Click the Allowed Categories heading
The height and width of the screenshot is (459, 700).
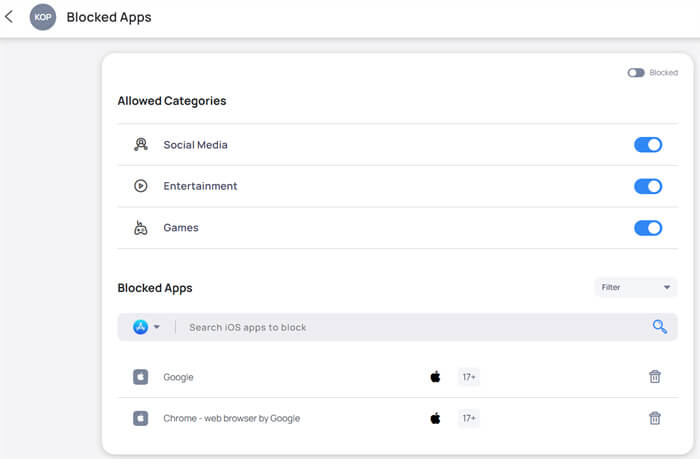click(x=172, y=101)
